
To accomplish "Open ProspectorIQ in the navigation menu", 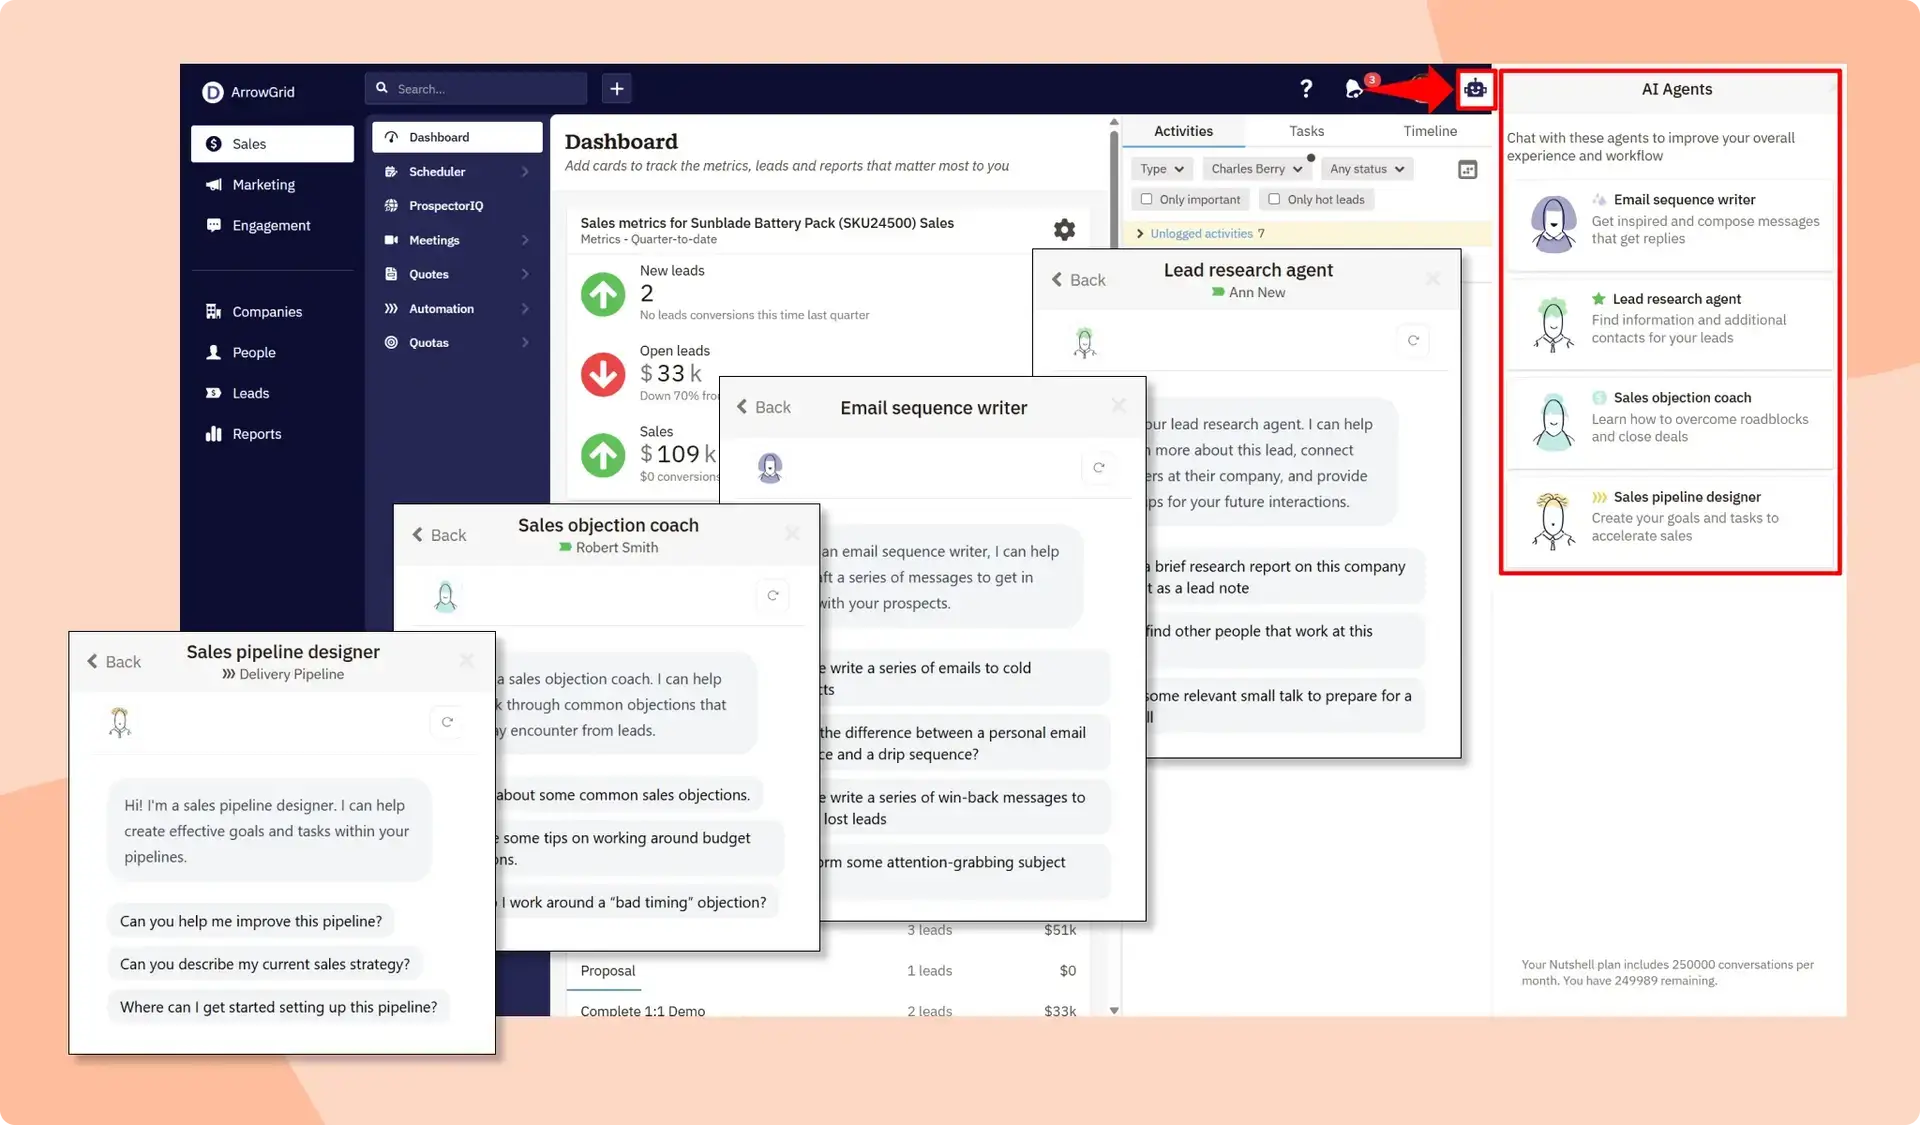I will (446, 205).
